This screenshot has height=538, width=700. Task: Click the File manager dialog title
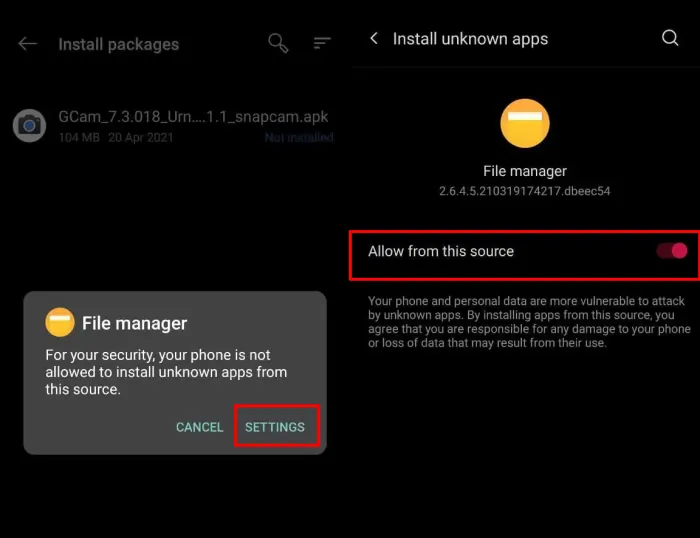click(x=134, y=323)
